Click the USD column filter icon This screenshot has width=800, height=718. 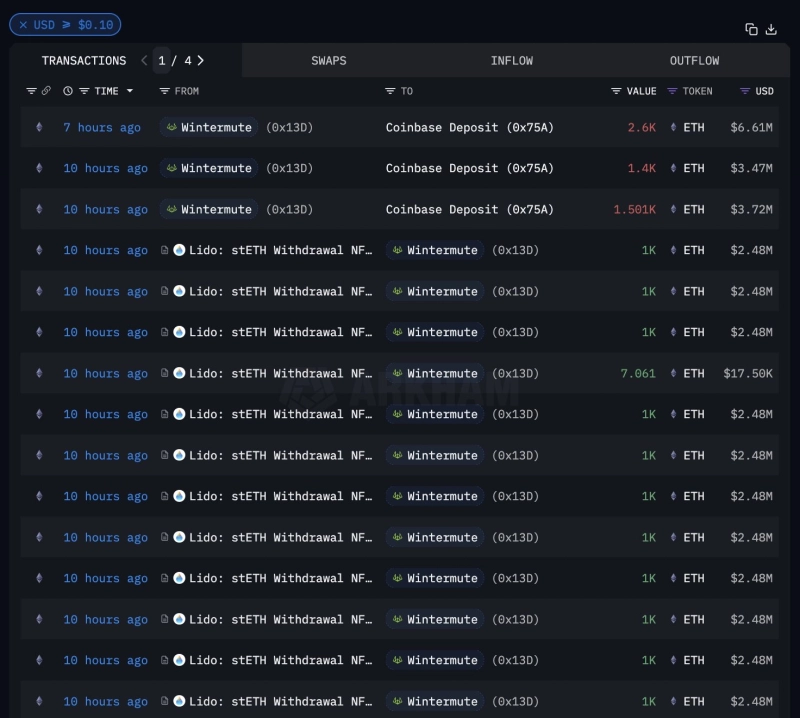pos(745,91)
